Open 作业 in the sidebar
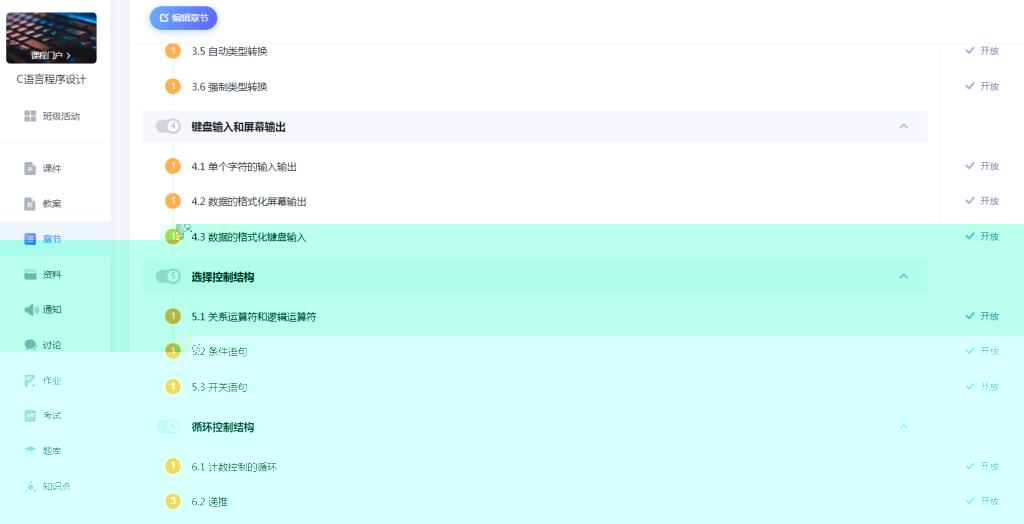Screen dimensions: 1024x524 [52, 380]
